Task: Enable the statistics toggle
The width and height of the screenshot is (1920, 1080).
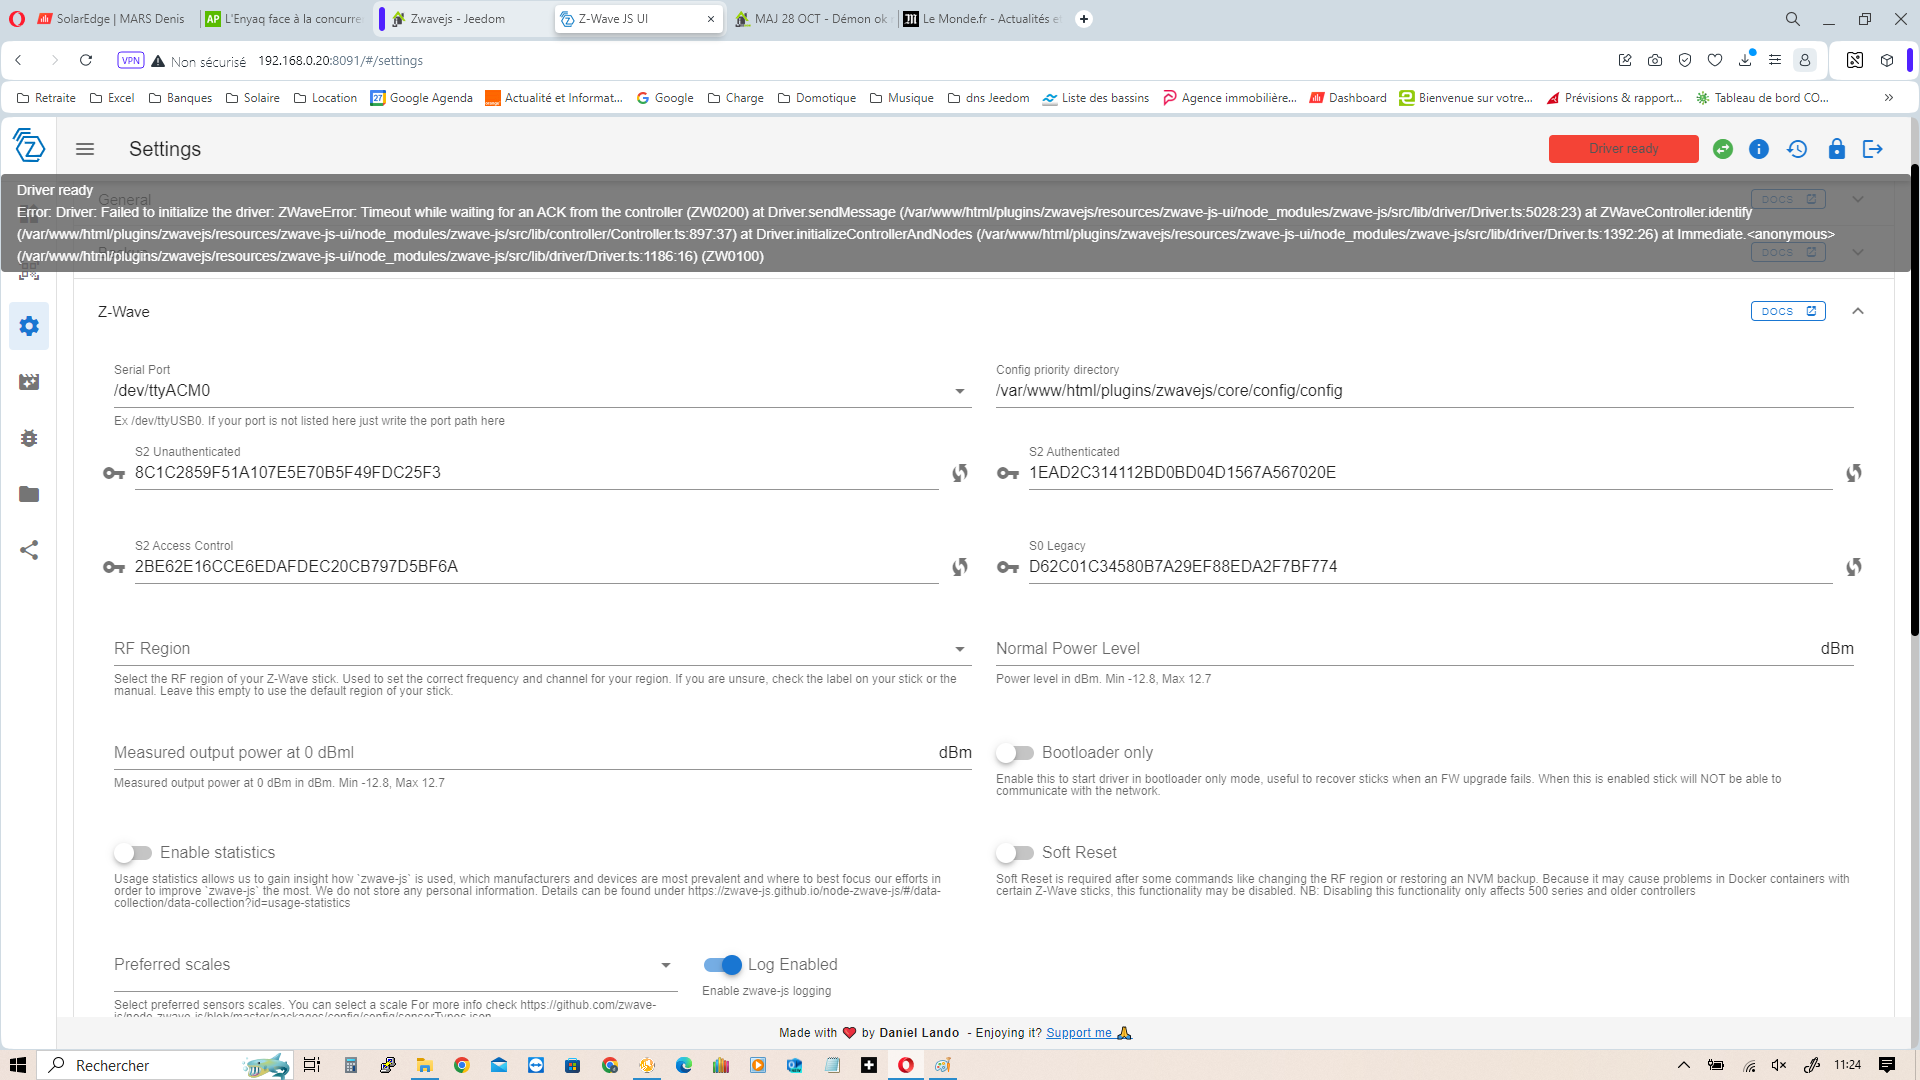Action: coord(133,853)
